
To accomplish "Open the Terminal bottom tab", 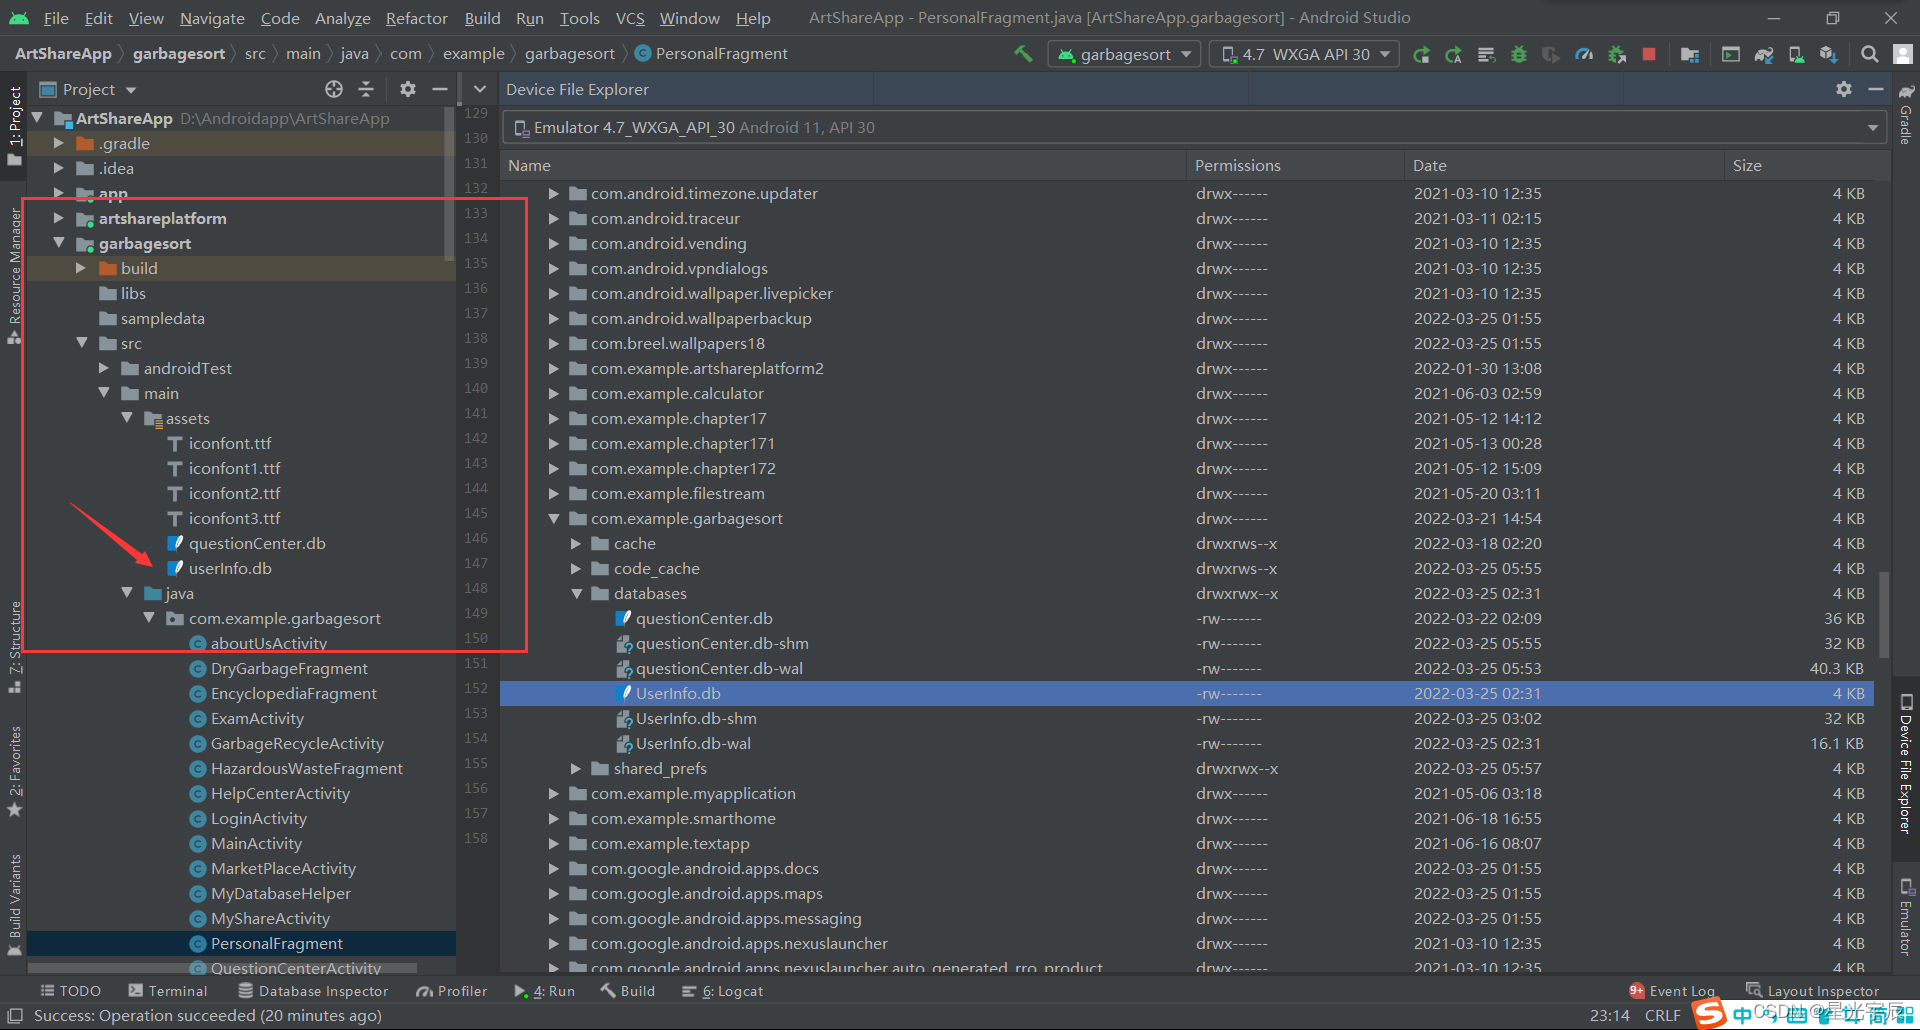I will [167, 991].
